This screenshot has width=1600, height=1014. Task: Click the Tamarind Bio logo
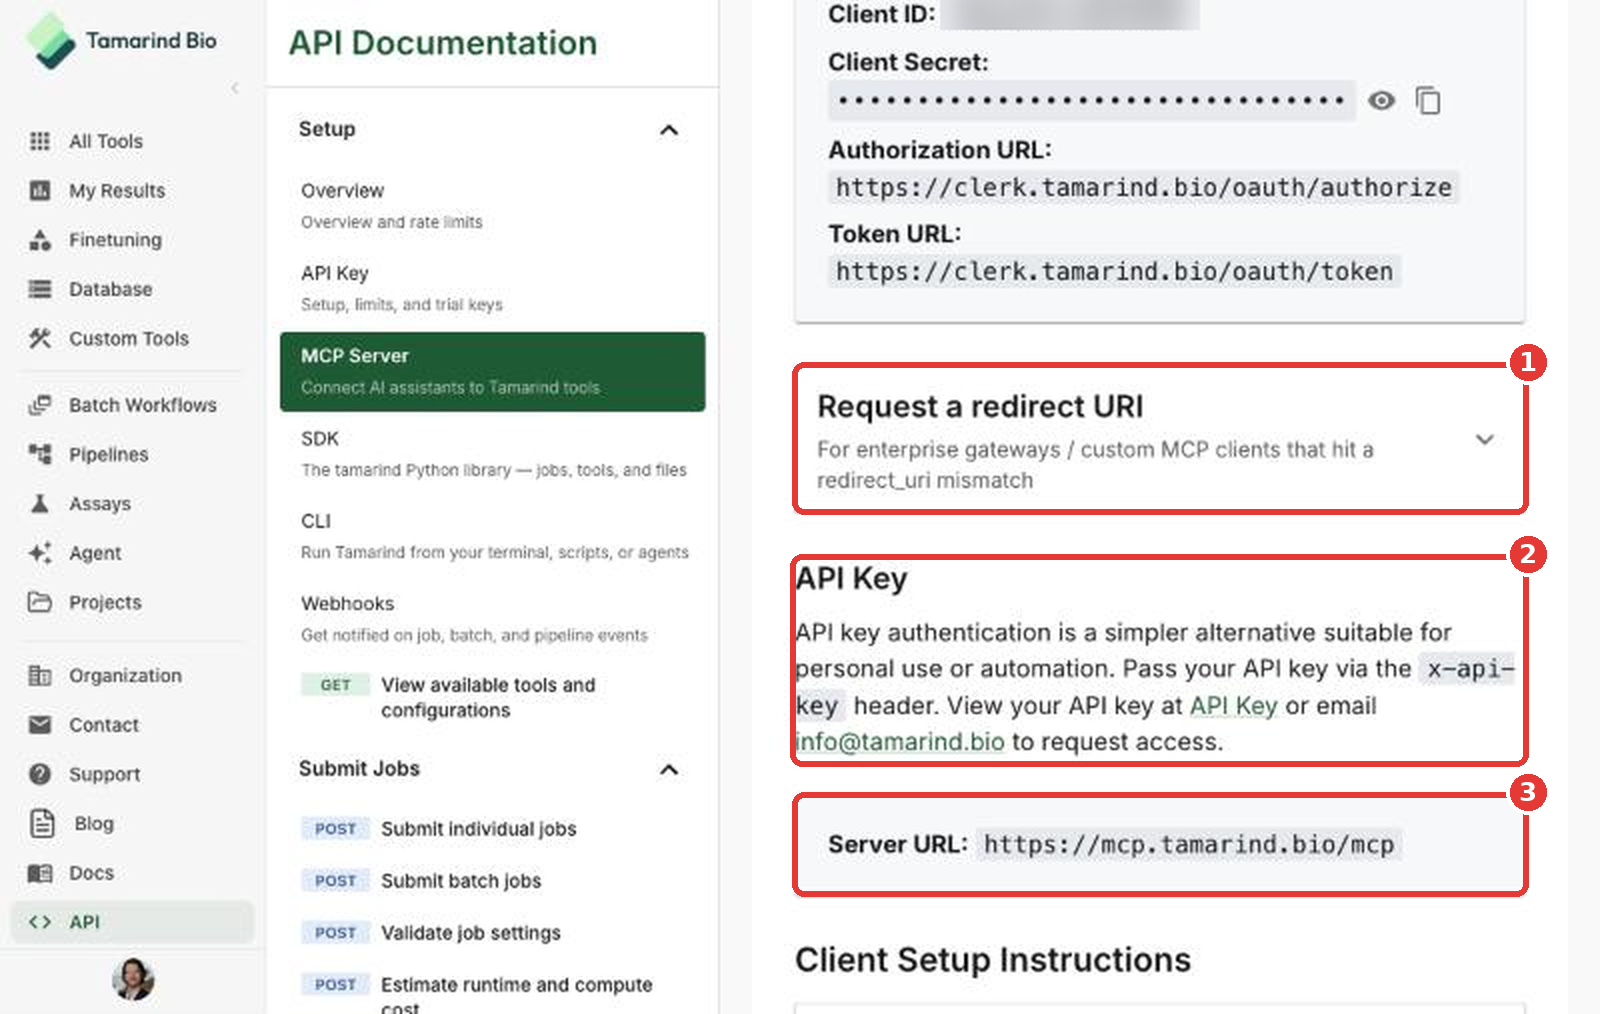tap(121, 41)
